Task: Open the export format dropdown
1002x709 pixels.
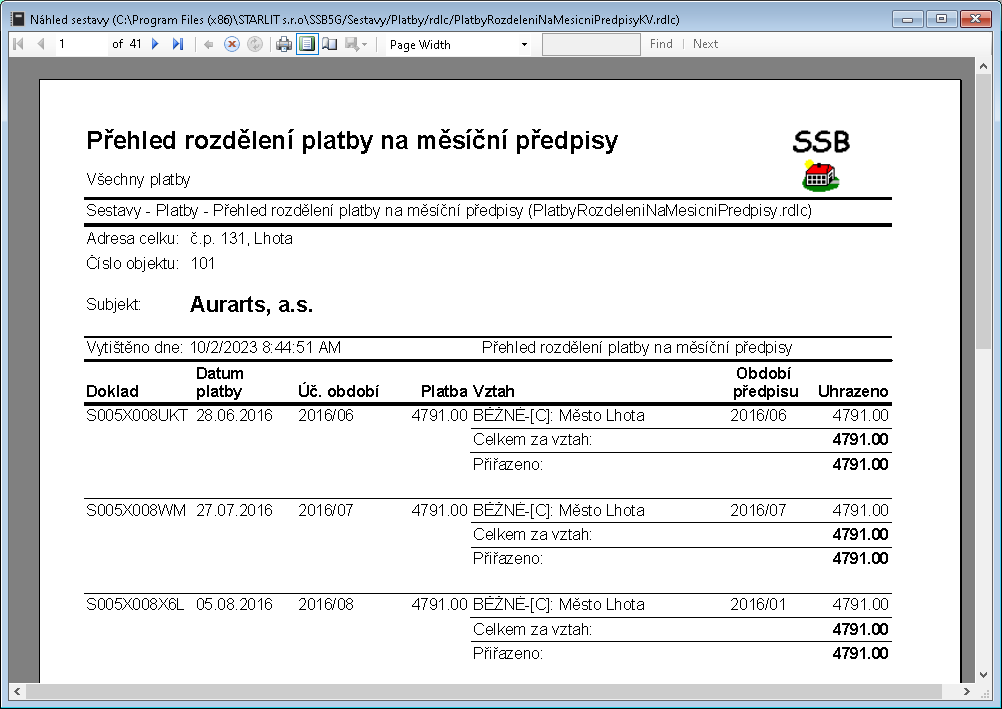Action: [357, 44]
